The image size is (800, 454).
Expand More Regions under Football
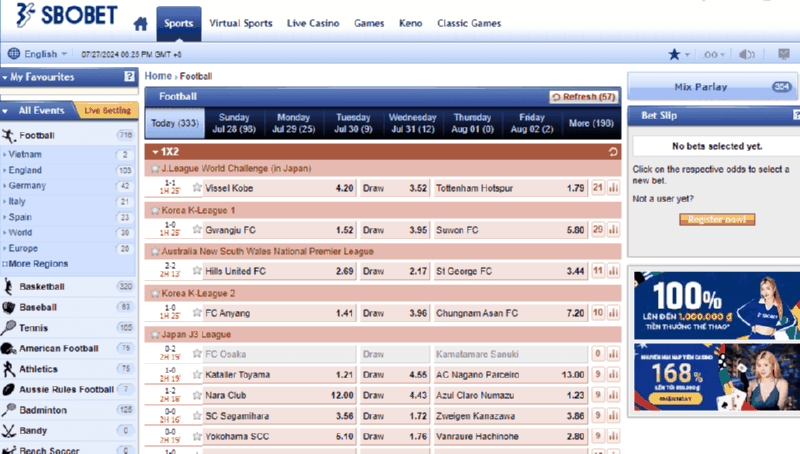click(x=36, y=264)
